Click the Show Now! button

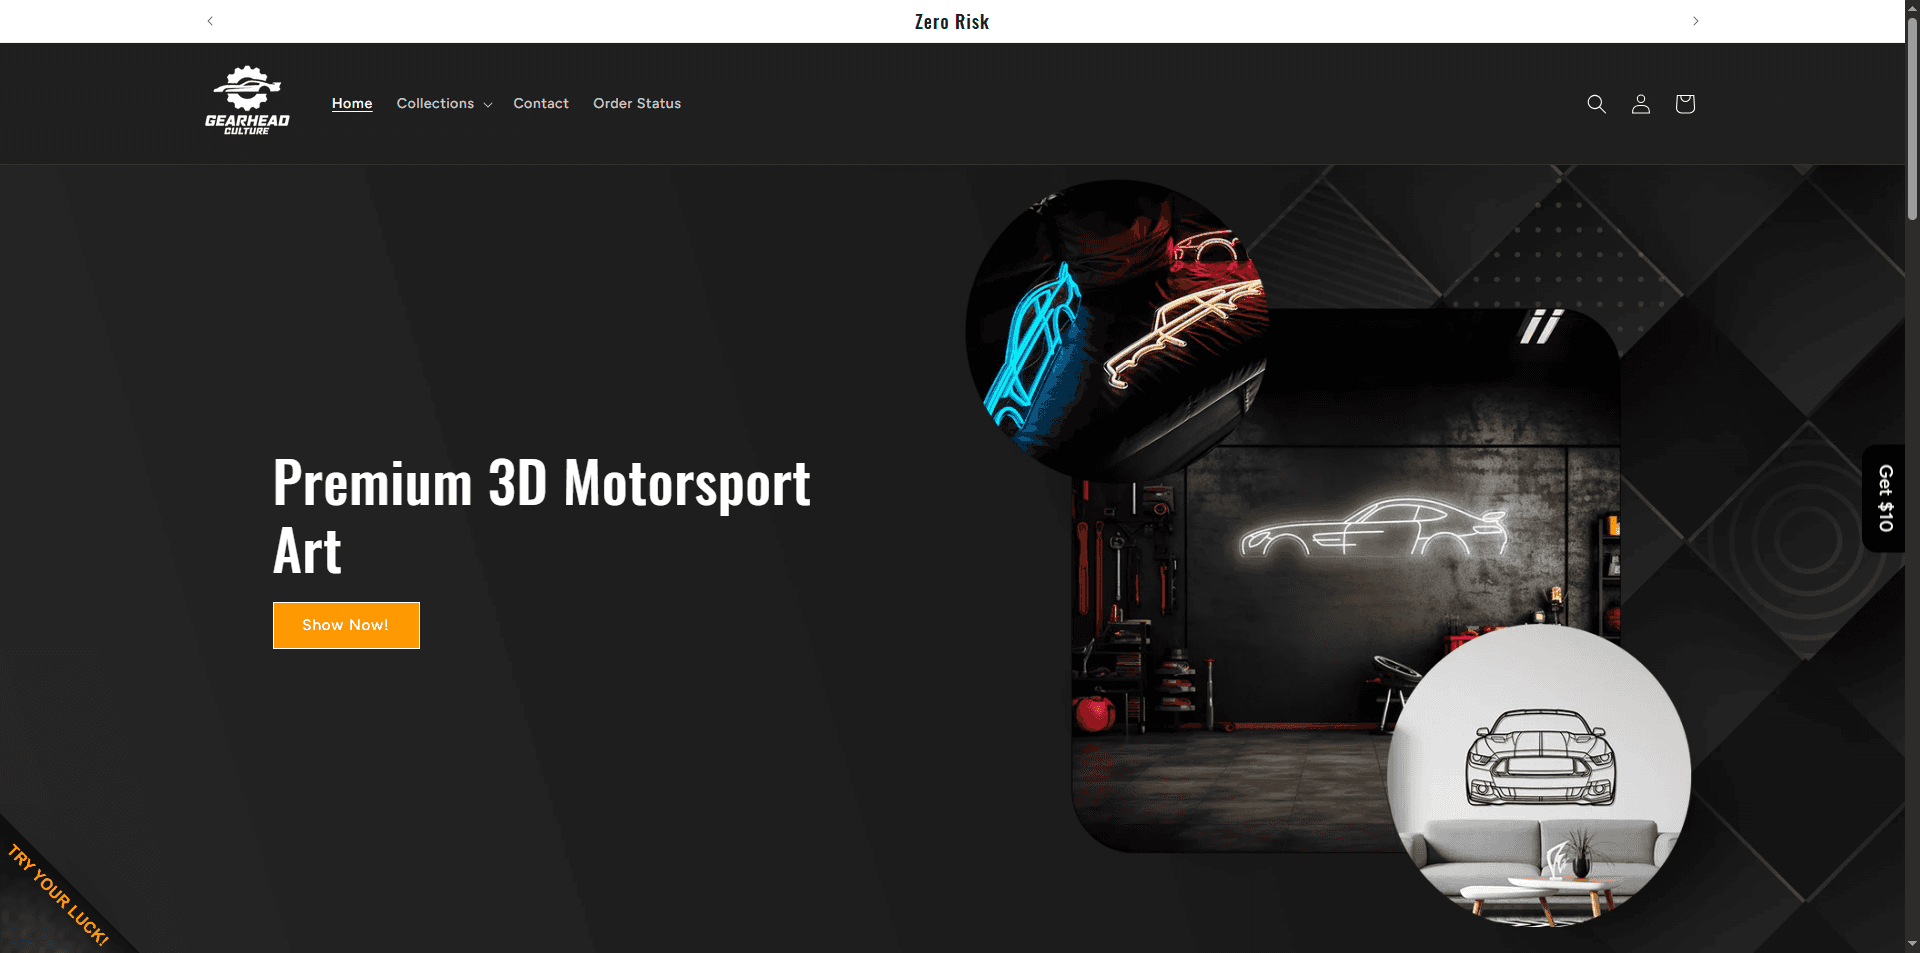[x=346, y=625]
